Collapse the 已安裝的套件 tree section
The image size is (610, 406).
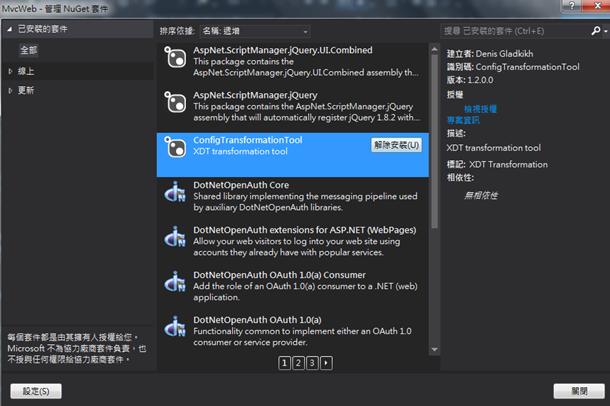[10, 29]
